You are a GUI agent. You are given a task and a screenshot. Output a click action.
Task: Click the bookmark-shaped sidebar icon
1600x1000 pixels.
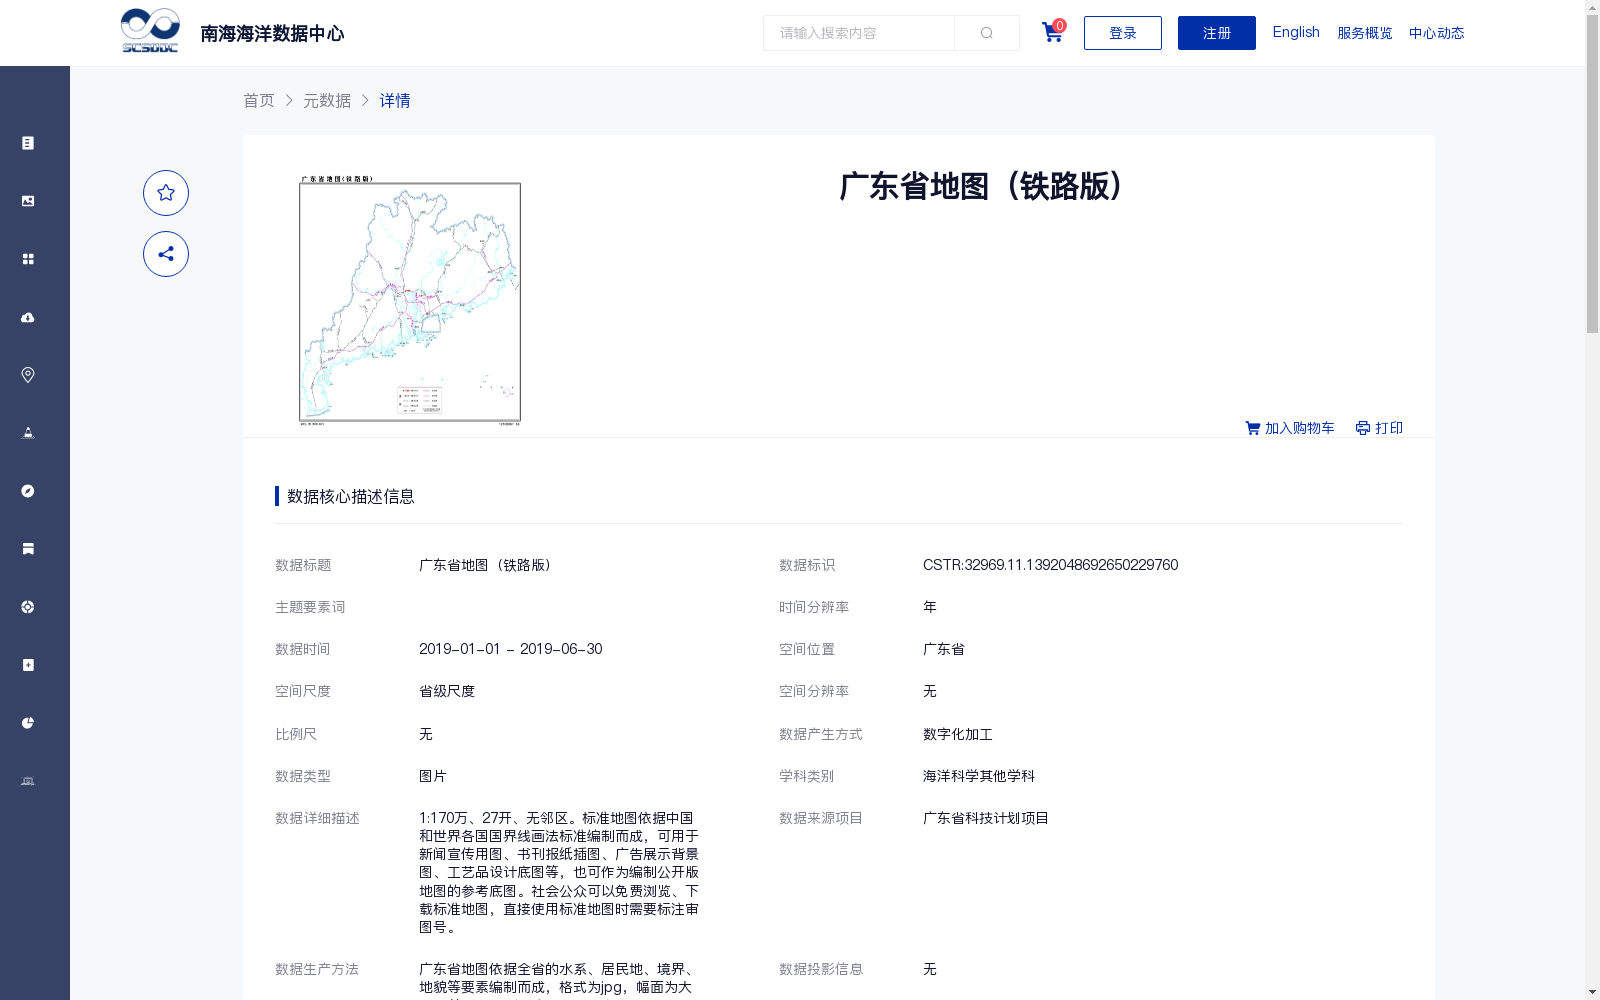click(28, 549)
